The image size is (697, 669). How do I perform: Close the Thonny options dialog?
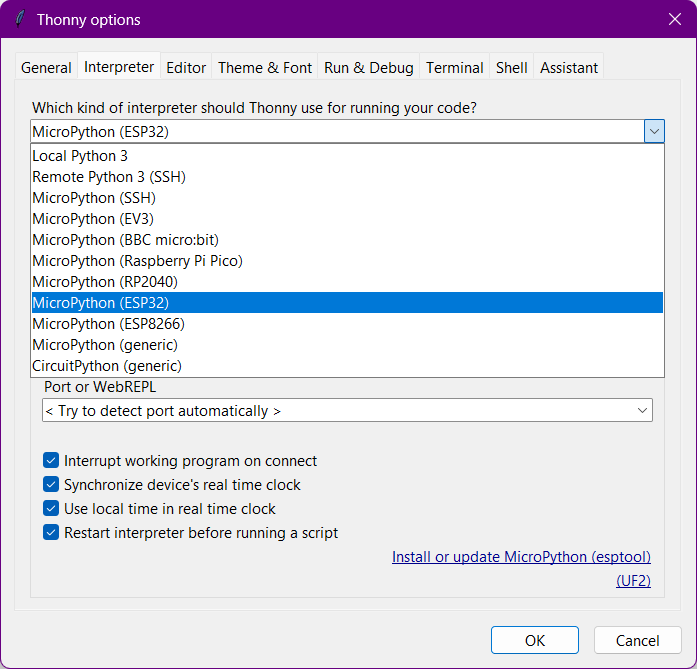click(674, 19)
